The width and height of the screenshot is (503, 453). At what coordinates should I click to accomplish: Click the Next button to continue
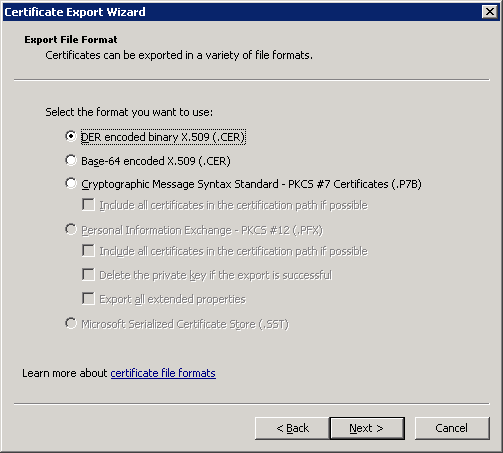(367, 428)
